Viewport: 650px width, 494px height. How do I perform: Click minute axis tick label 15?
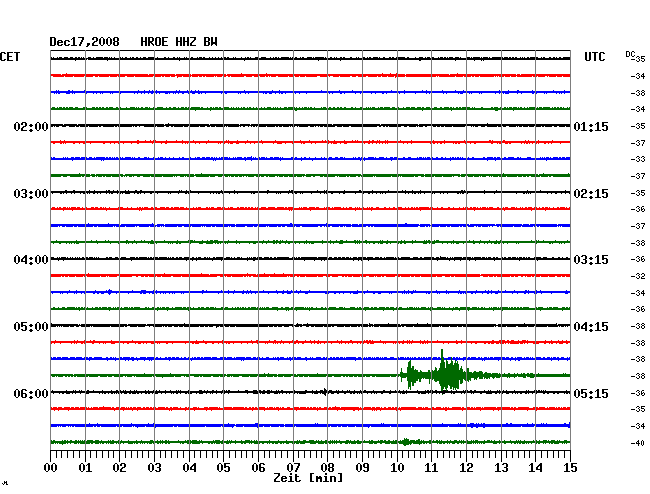[570, 467]
